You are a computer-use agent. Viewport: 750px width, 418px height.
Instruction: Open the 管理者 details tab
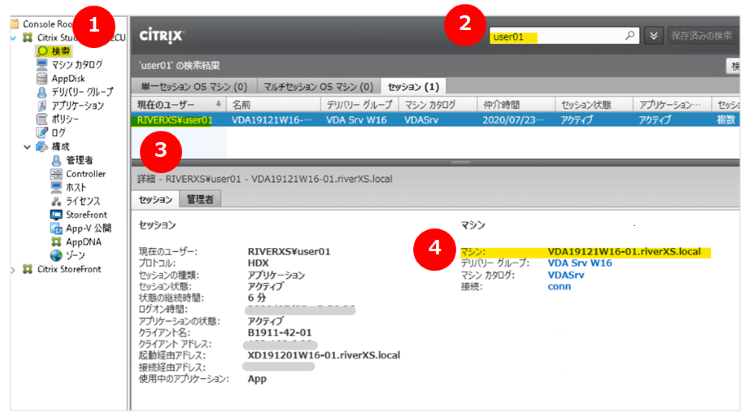[x=200, y=199]
